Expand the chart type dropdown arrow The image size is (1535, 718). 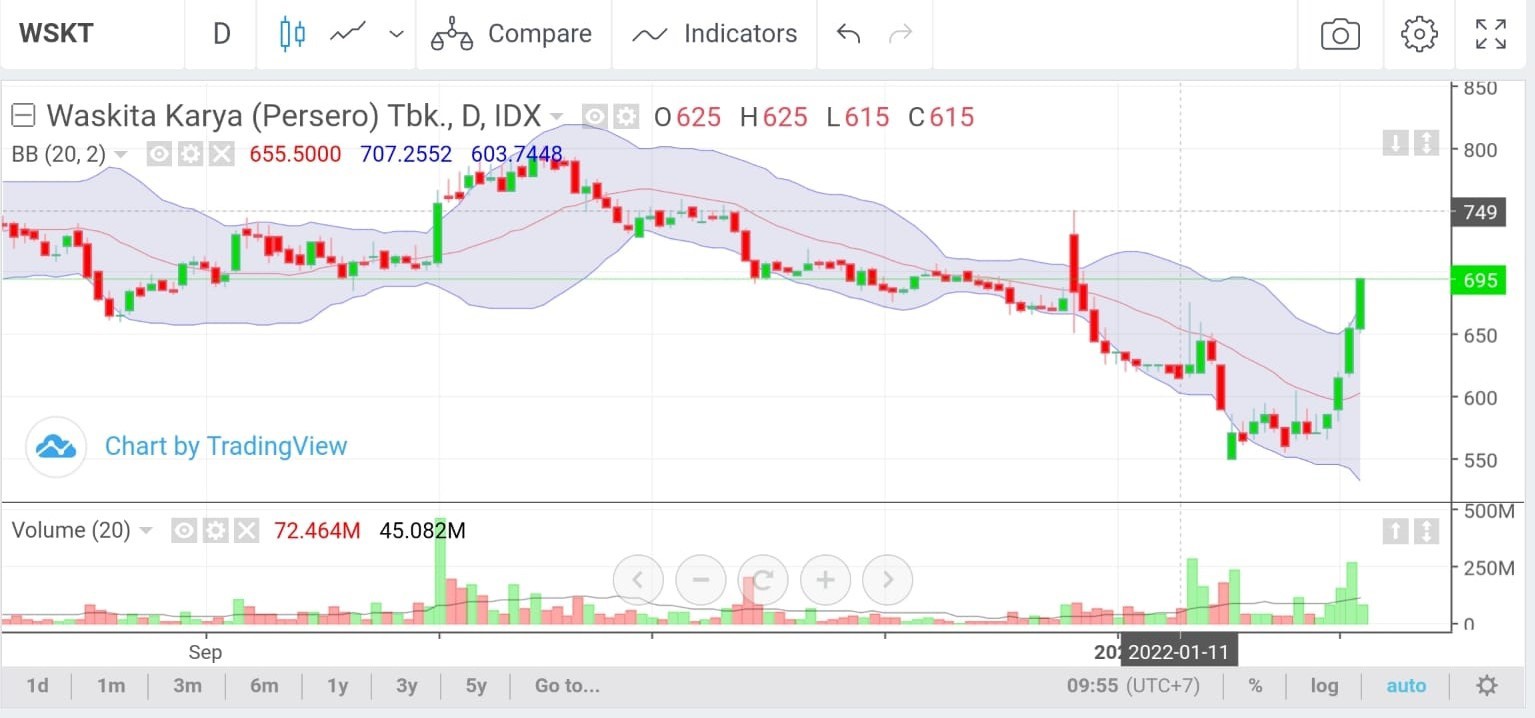pos(396,34)
